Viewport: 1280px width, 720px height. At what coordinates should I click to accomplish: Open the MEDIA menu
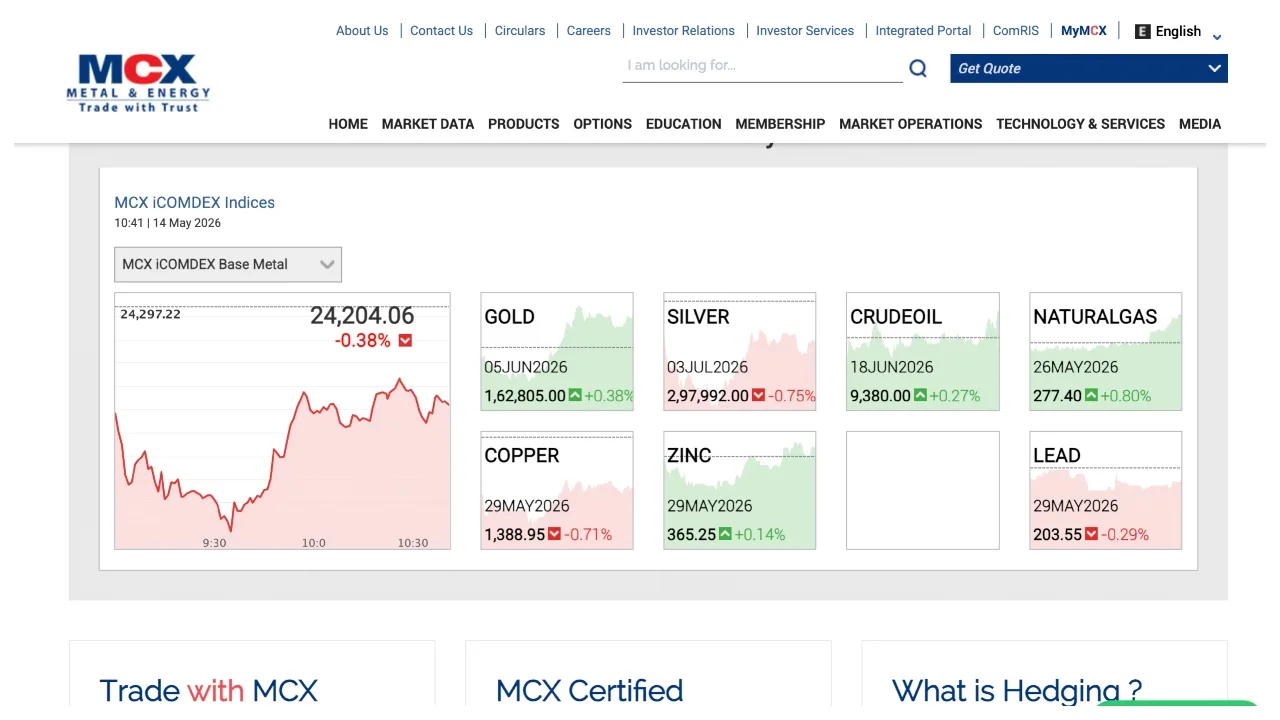tap(1200, 124)
